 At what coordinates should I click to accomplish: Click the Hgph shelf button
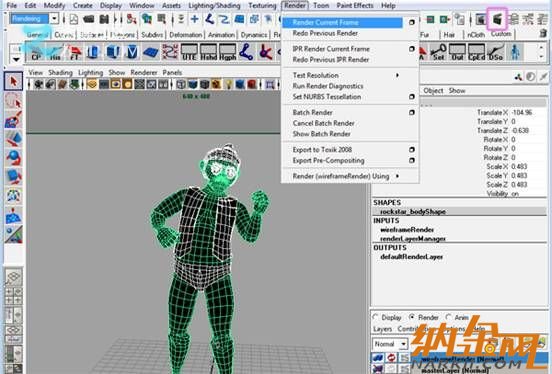(227, 52)
